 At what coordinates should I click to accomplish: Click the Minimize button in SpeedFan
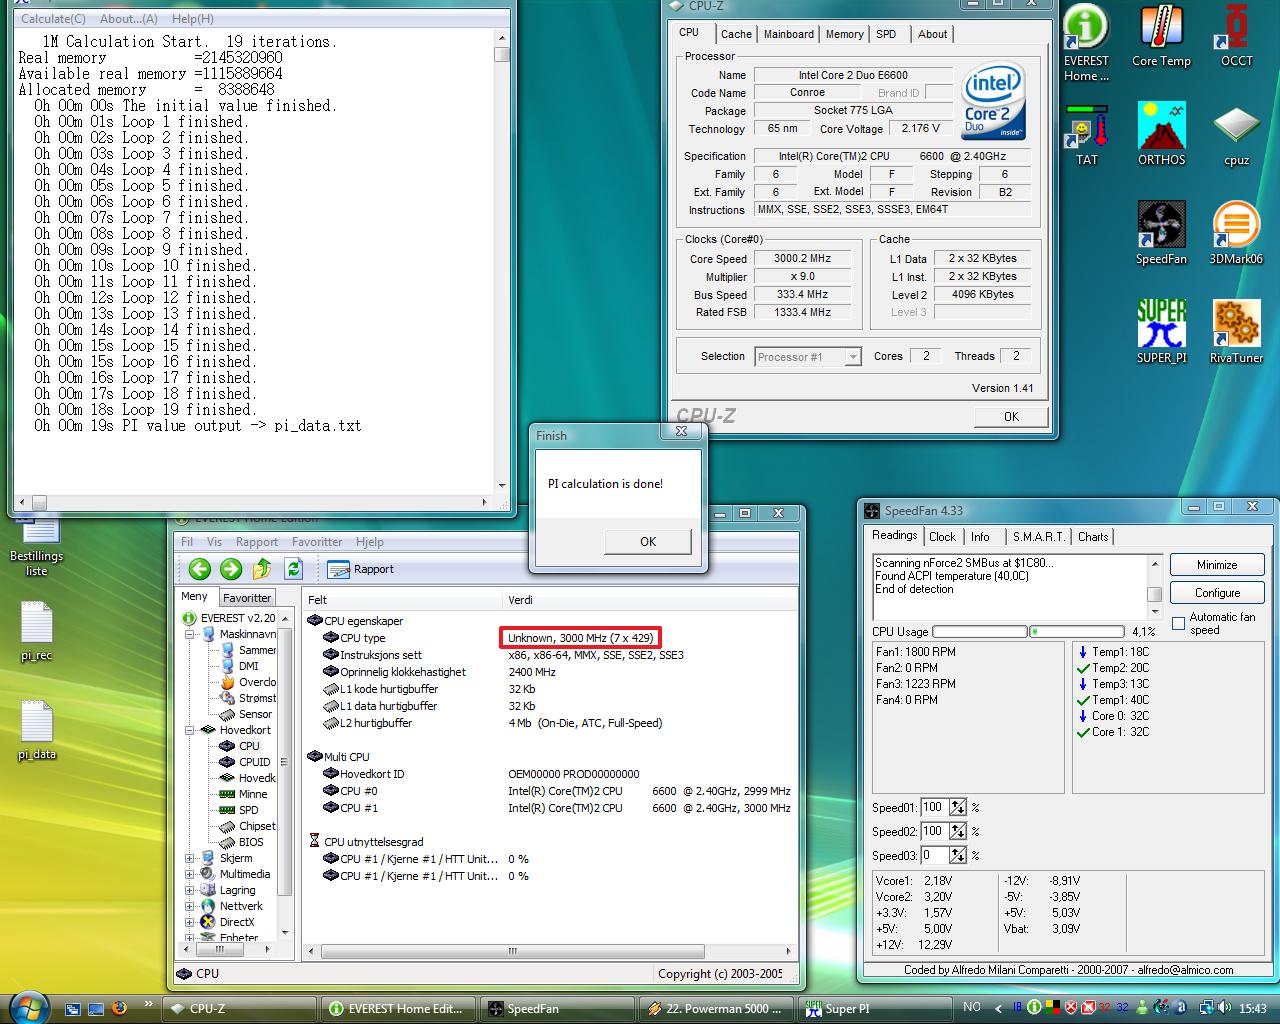click(1217, 565)
